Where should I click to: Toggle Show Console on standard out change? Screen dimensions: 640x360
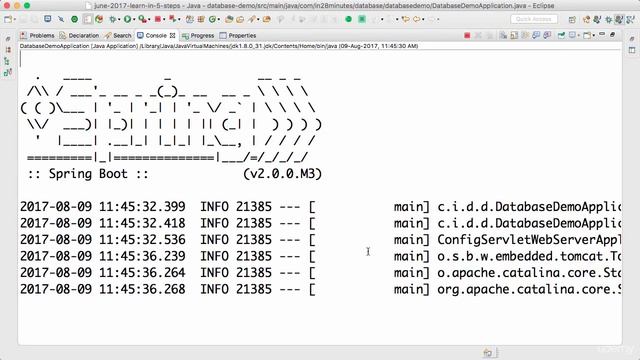point(536,36)
